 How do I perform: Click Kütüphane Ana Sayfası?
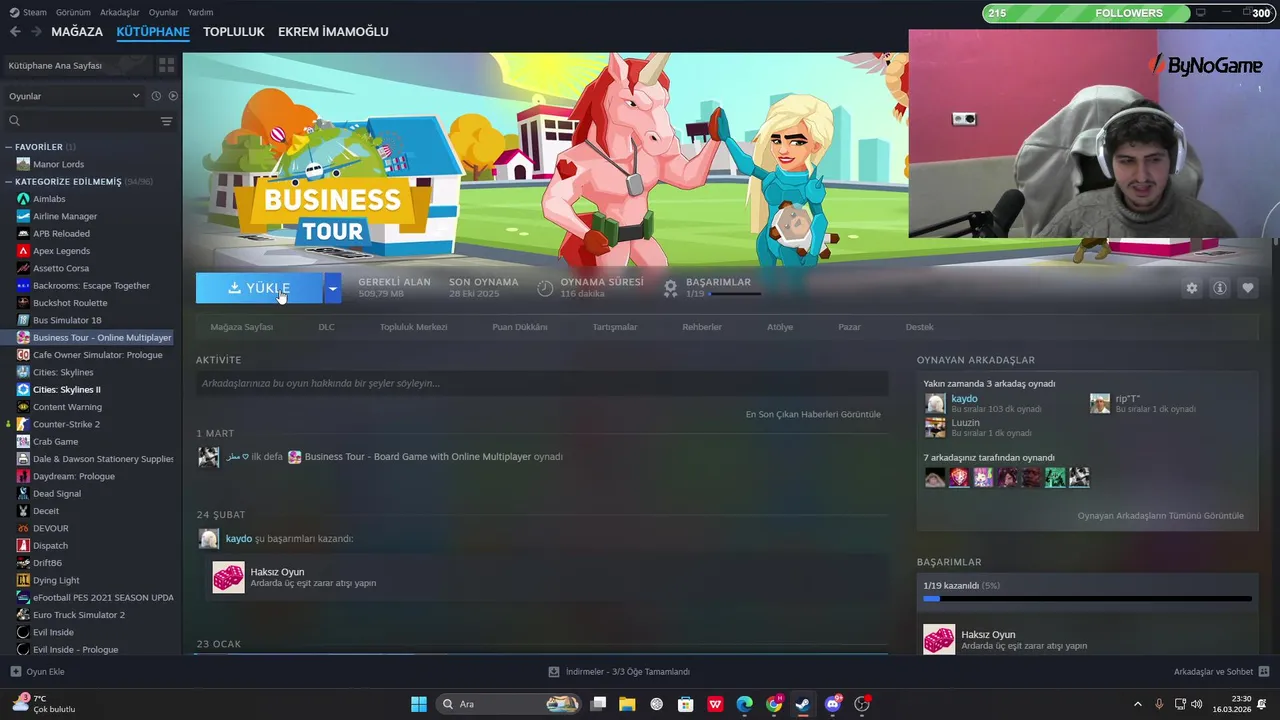click(x=55, y=65)
